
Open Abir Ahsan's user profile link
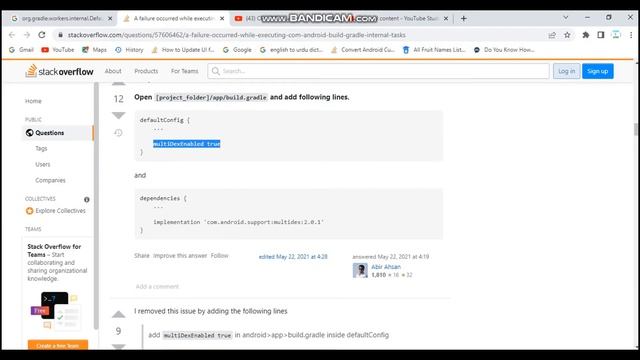pyautogui.click(x=386, y=267)
